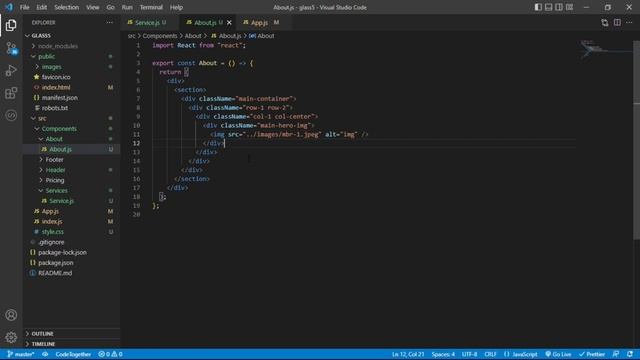
Task: Open CodeTogether activity bar icon
Action: pyautogui.click(x=11, y=116)
